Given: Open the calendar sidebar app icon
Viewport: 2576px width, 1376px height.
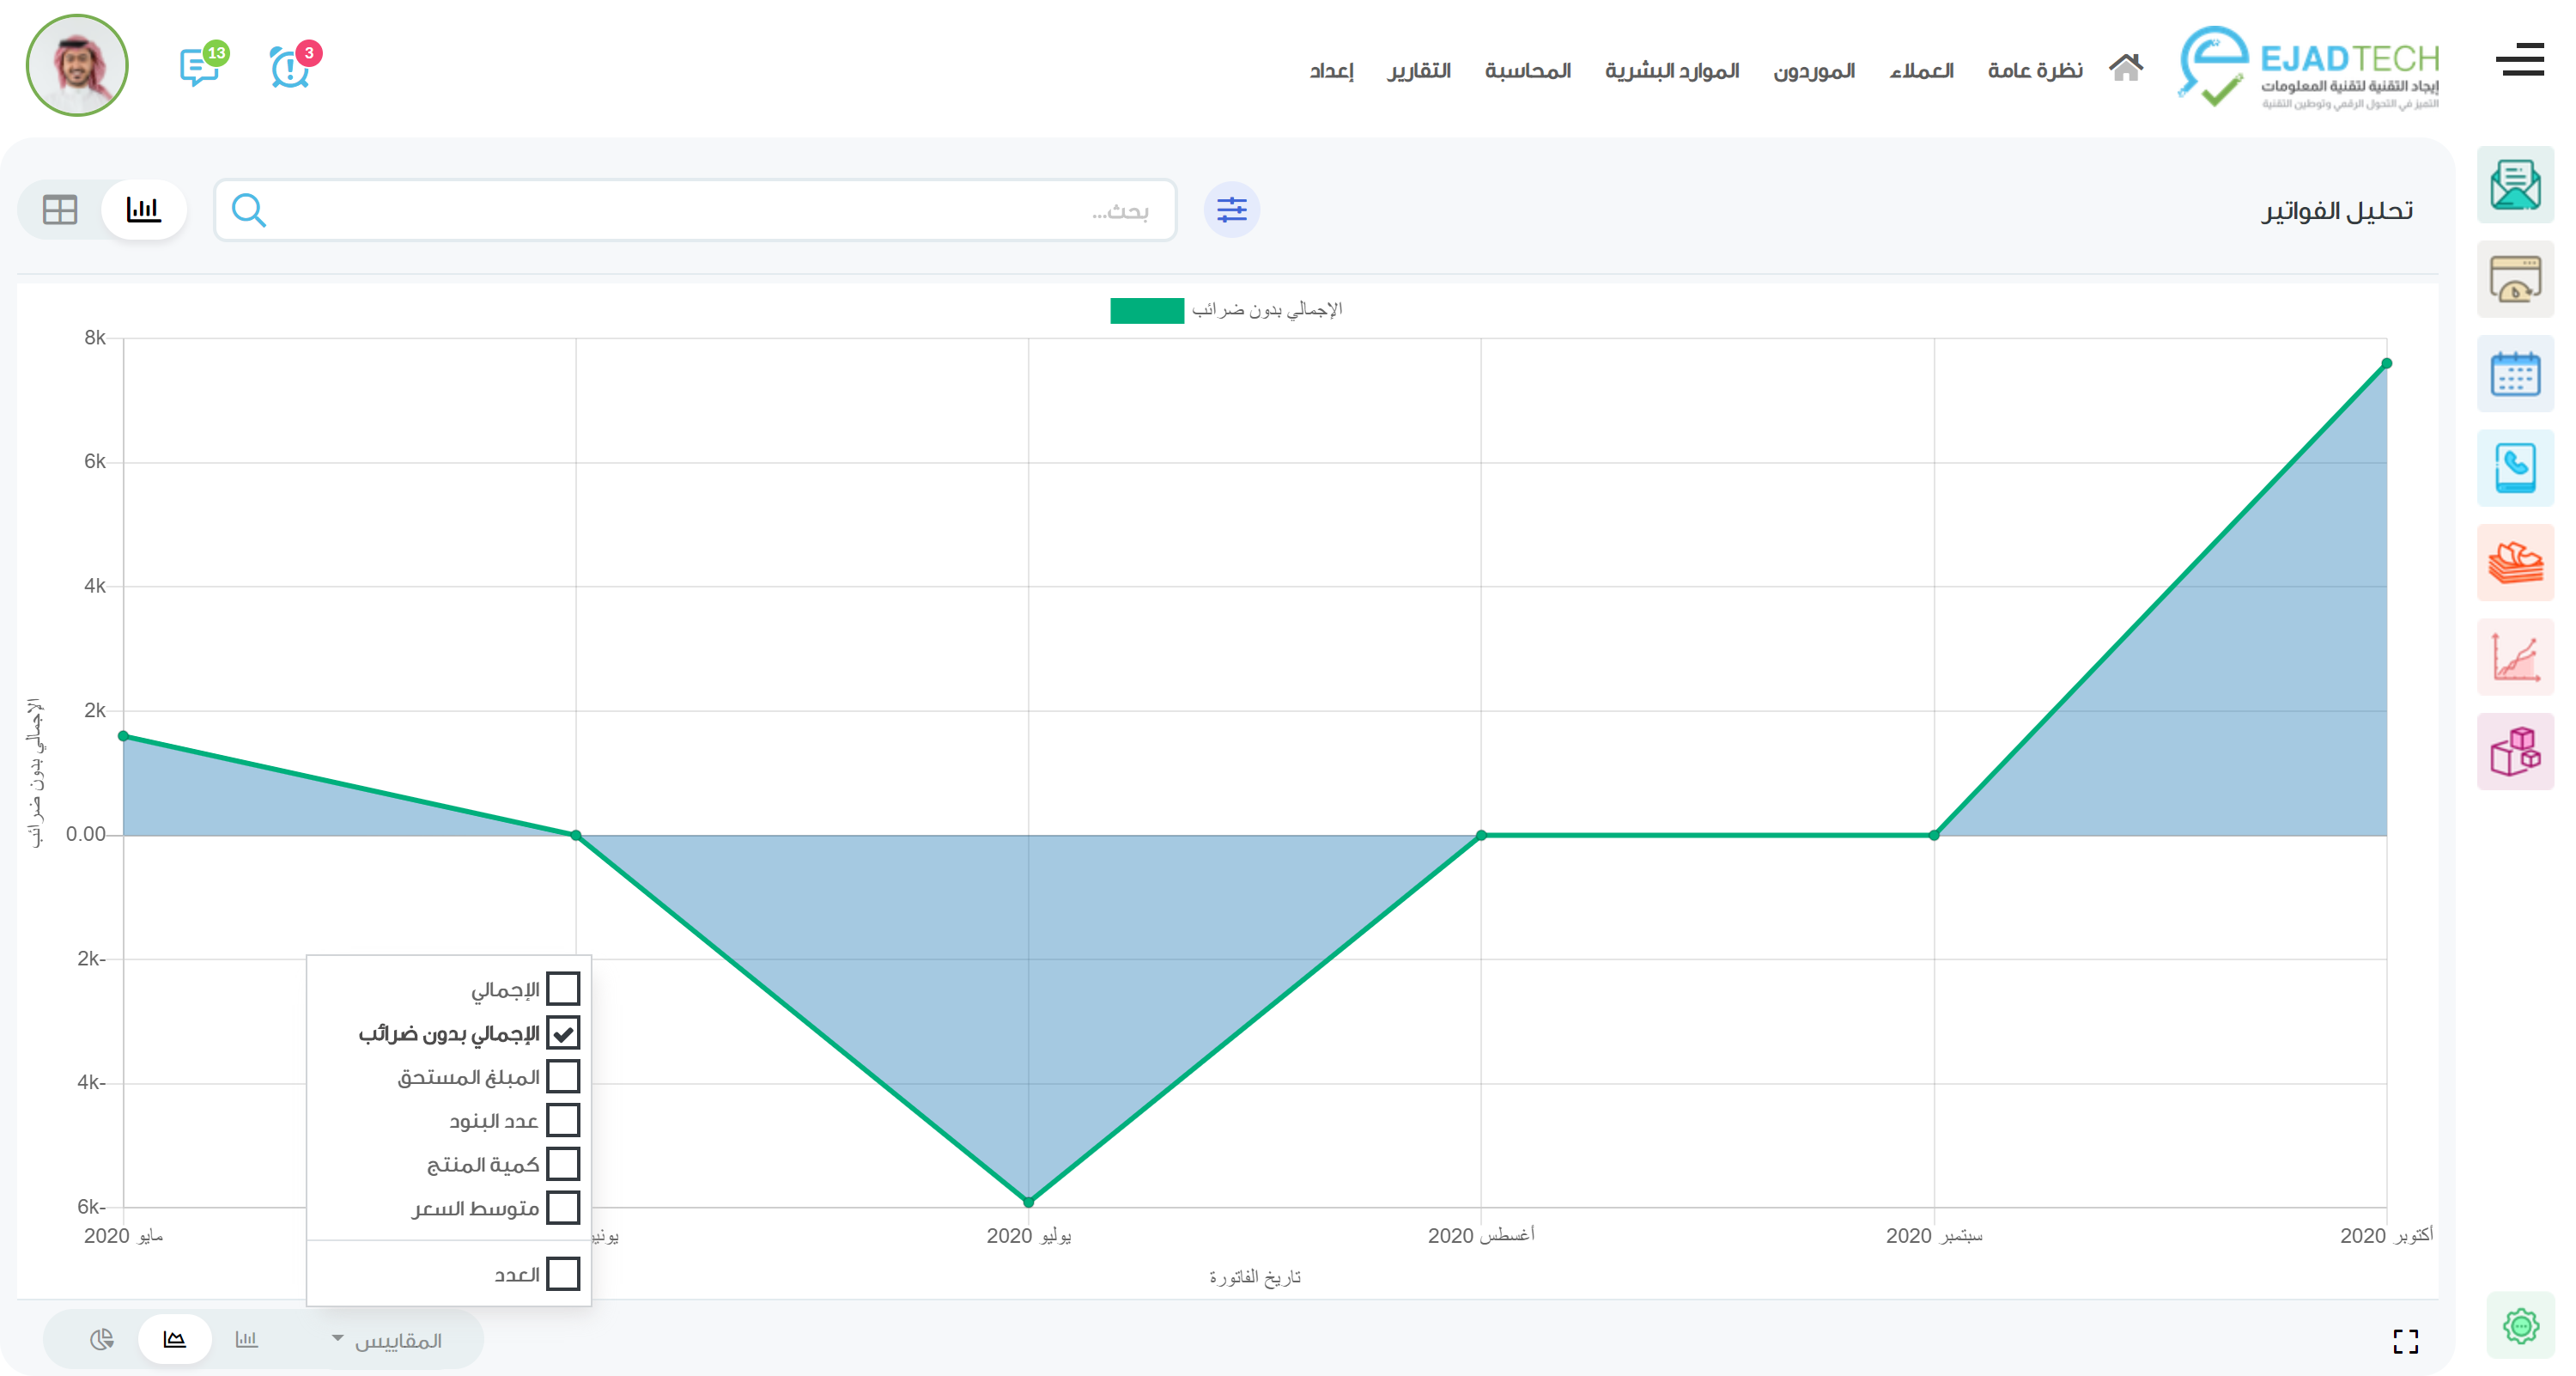Looking at the screenshot, I should tap(2514, 375).
